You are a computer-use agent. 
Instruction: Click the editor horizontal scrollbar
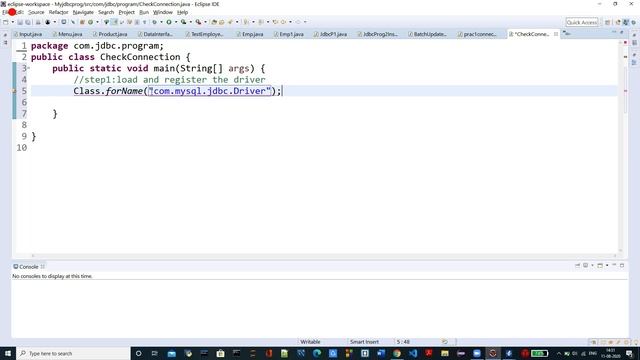(324, 256)
